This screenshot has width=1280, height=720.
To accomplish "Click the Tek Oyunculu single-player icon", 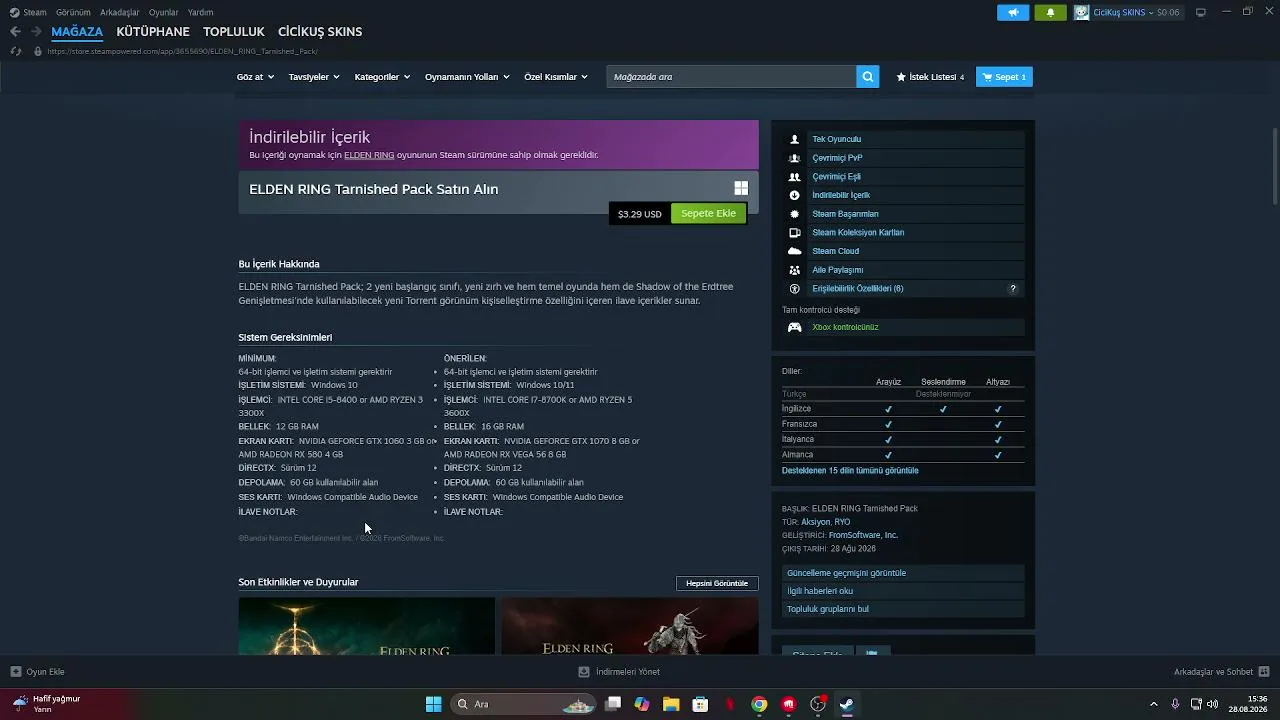I will 795,139.
